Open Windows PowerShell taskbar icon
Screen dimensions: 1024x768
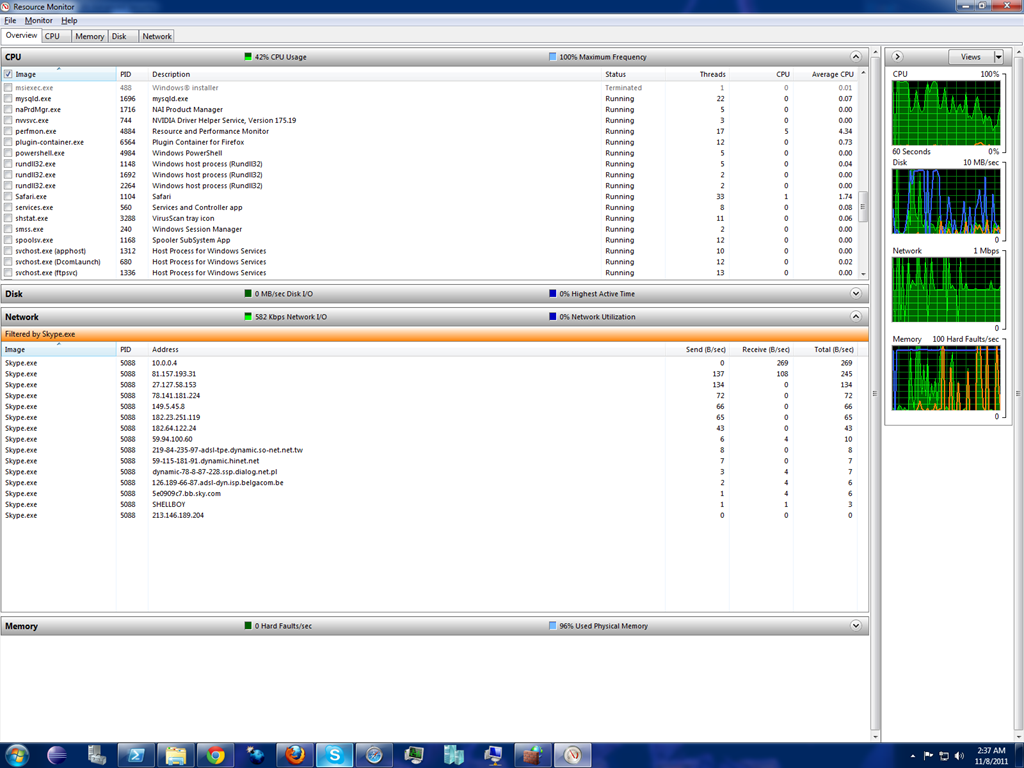point(136,756)
